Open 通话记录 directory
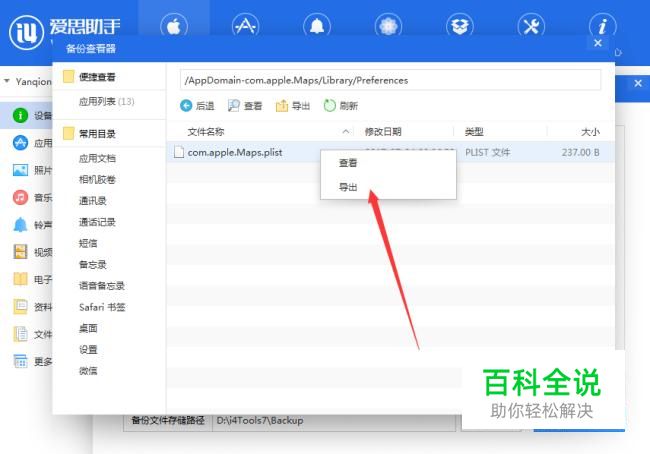This screenshot has width=650, height=454. [x=97, y=222]
